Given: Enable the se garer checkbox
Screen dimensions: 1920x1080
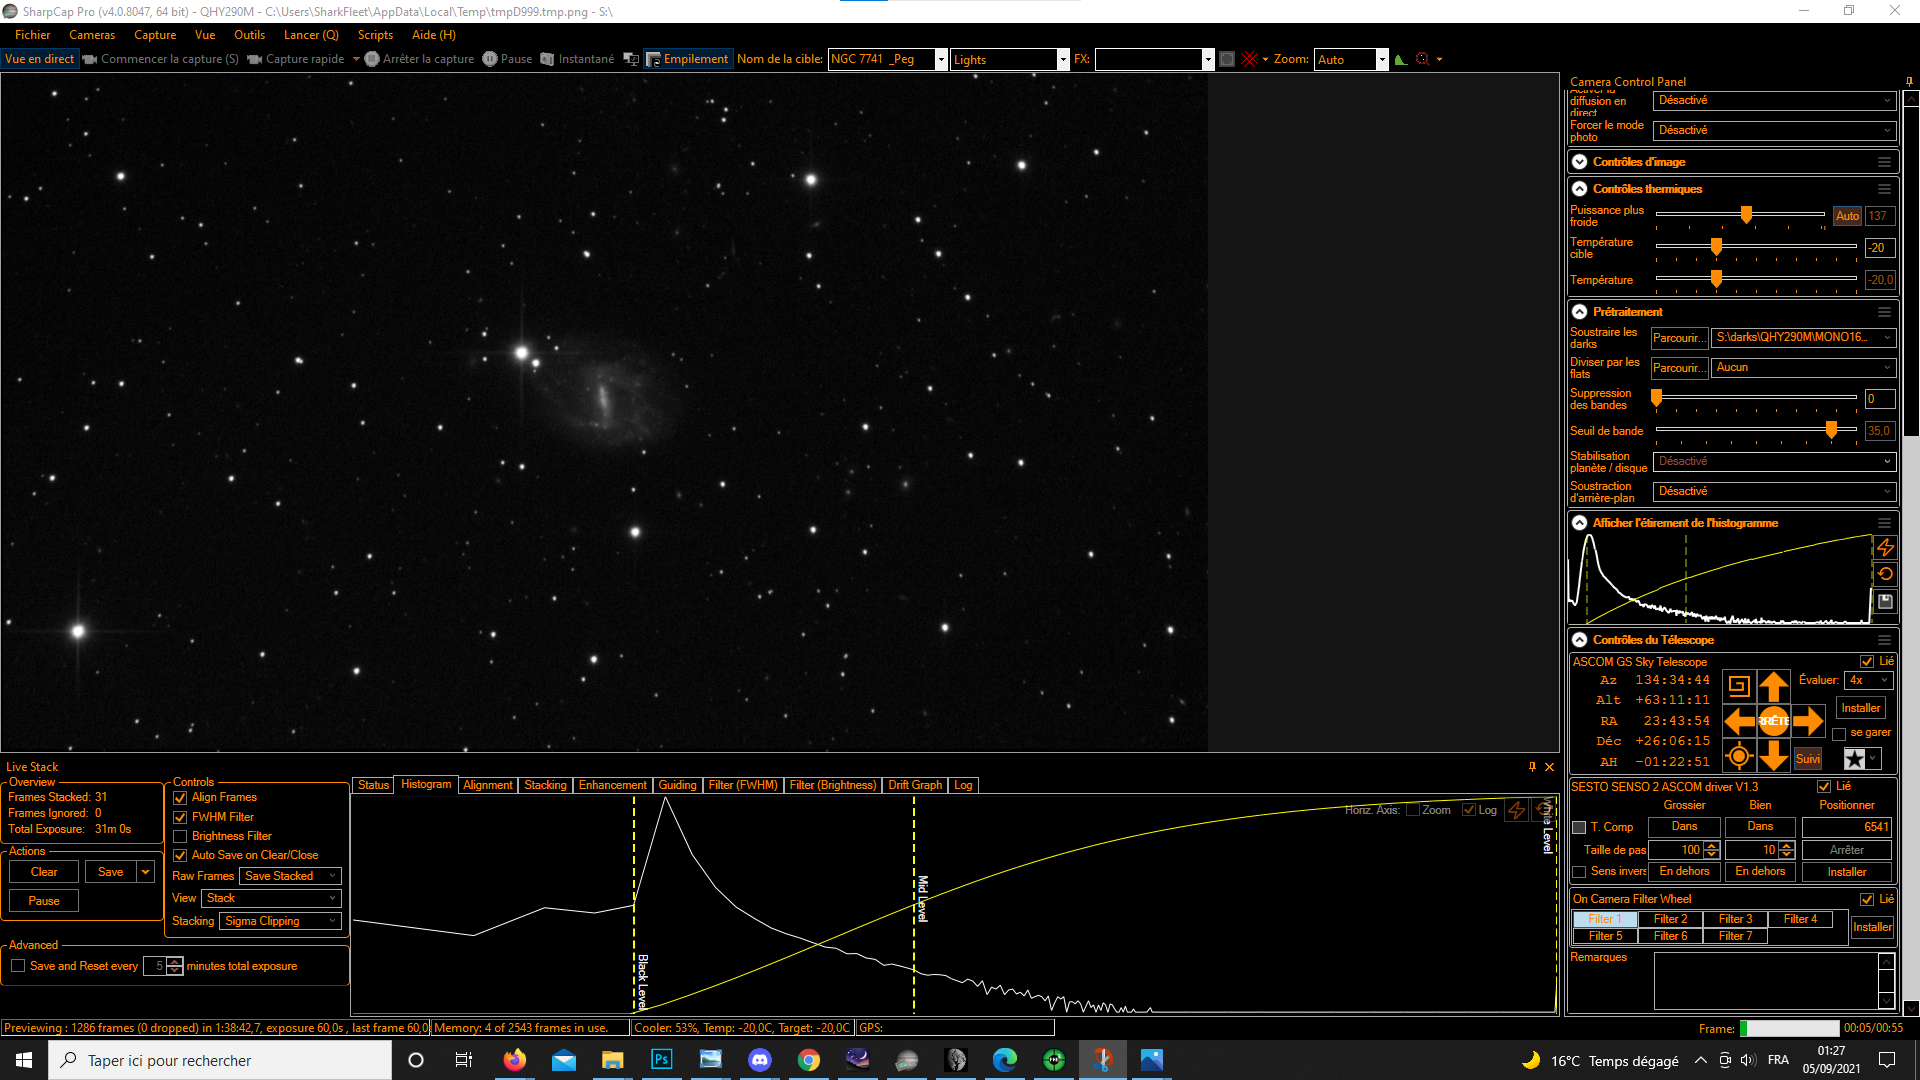Looking at the screenshot, I should (x=1839, y=733).
